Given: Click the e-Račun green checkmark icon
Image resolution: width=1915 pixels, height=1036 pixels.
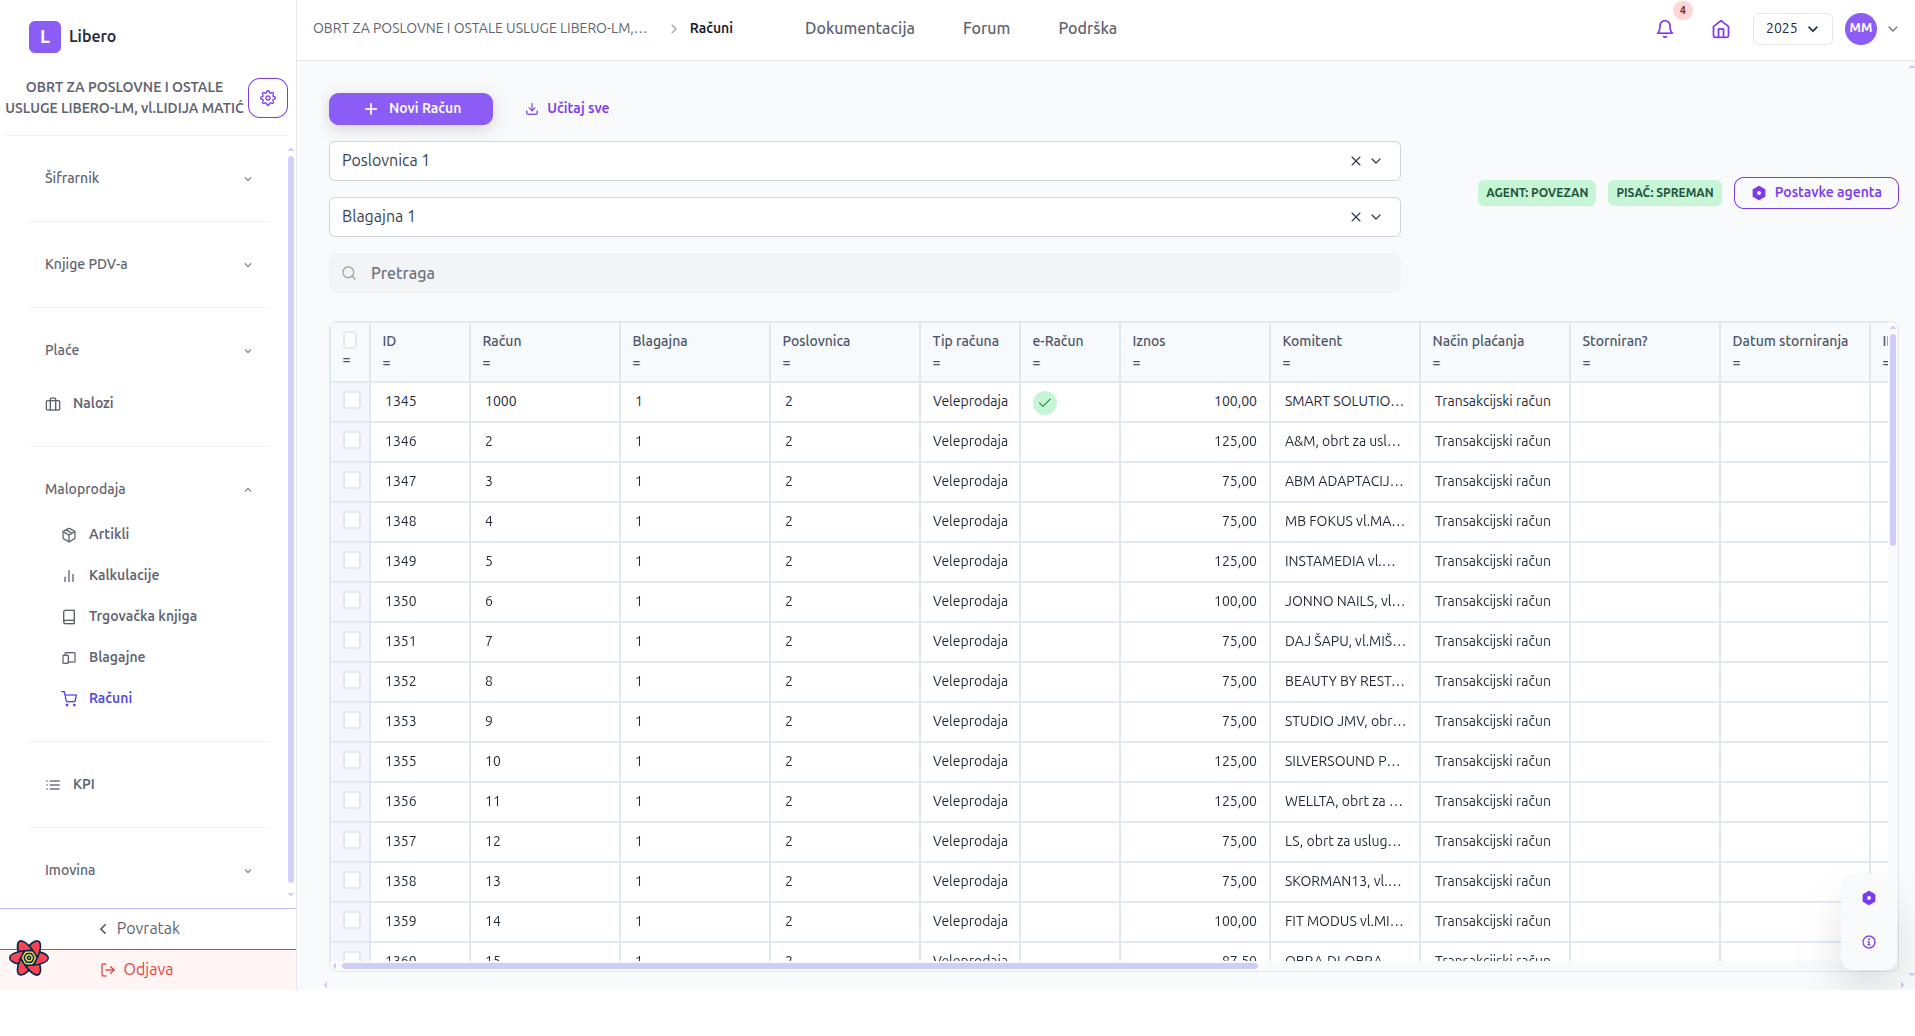Looking at the screenshot, I should point(1044,402).
